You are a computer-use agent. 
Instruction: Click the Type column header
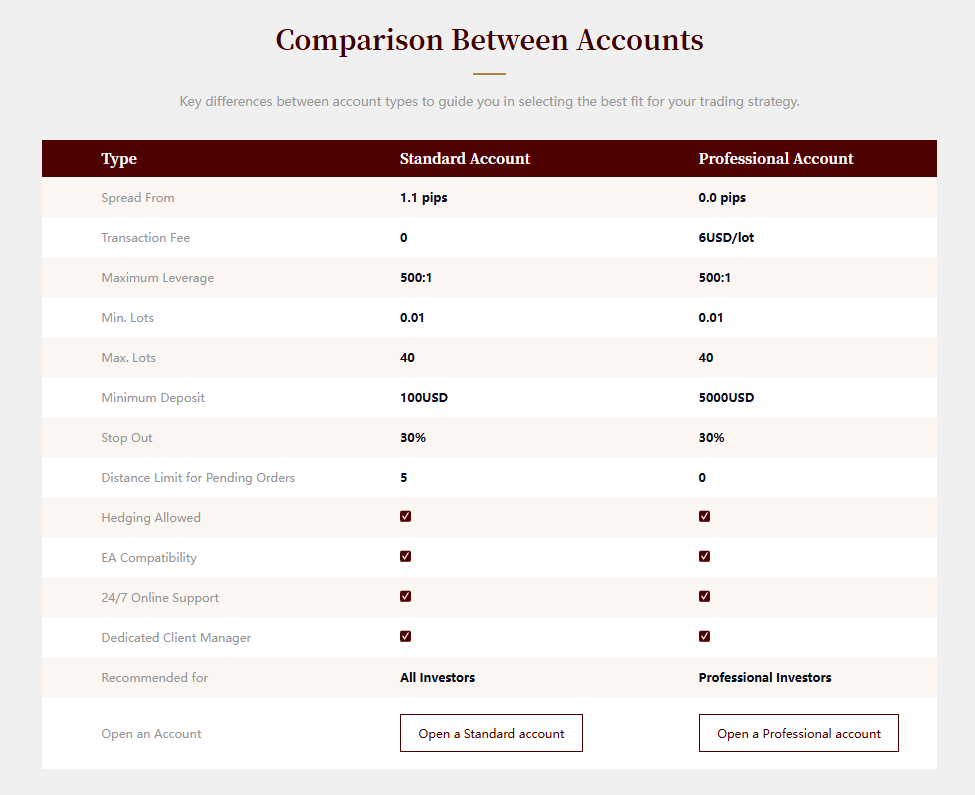[x=119, y=159]
